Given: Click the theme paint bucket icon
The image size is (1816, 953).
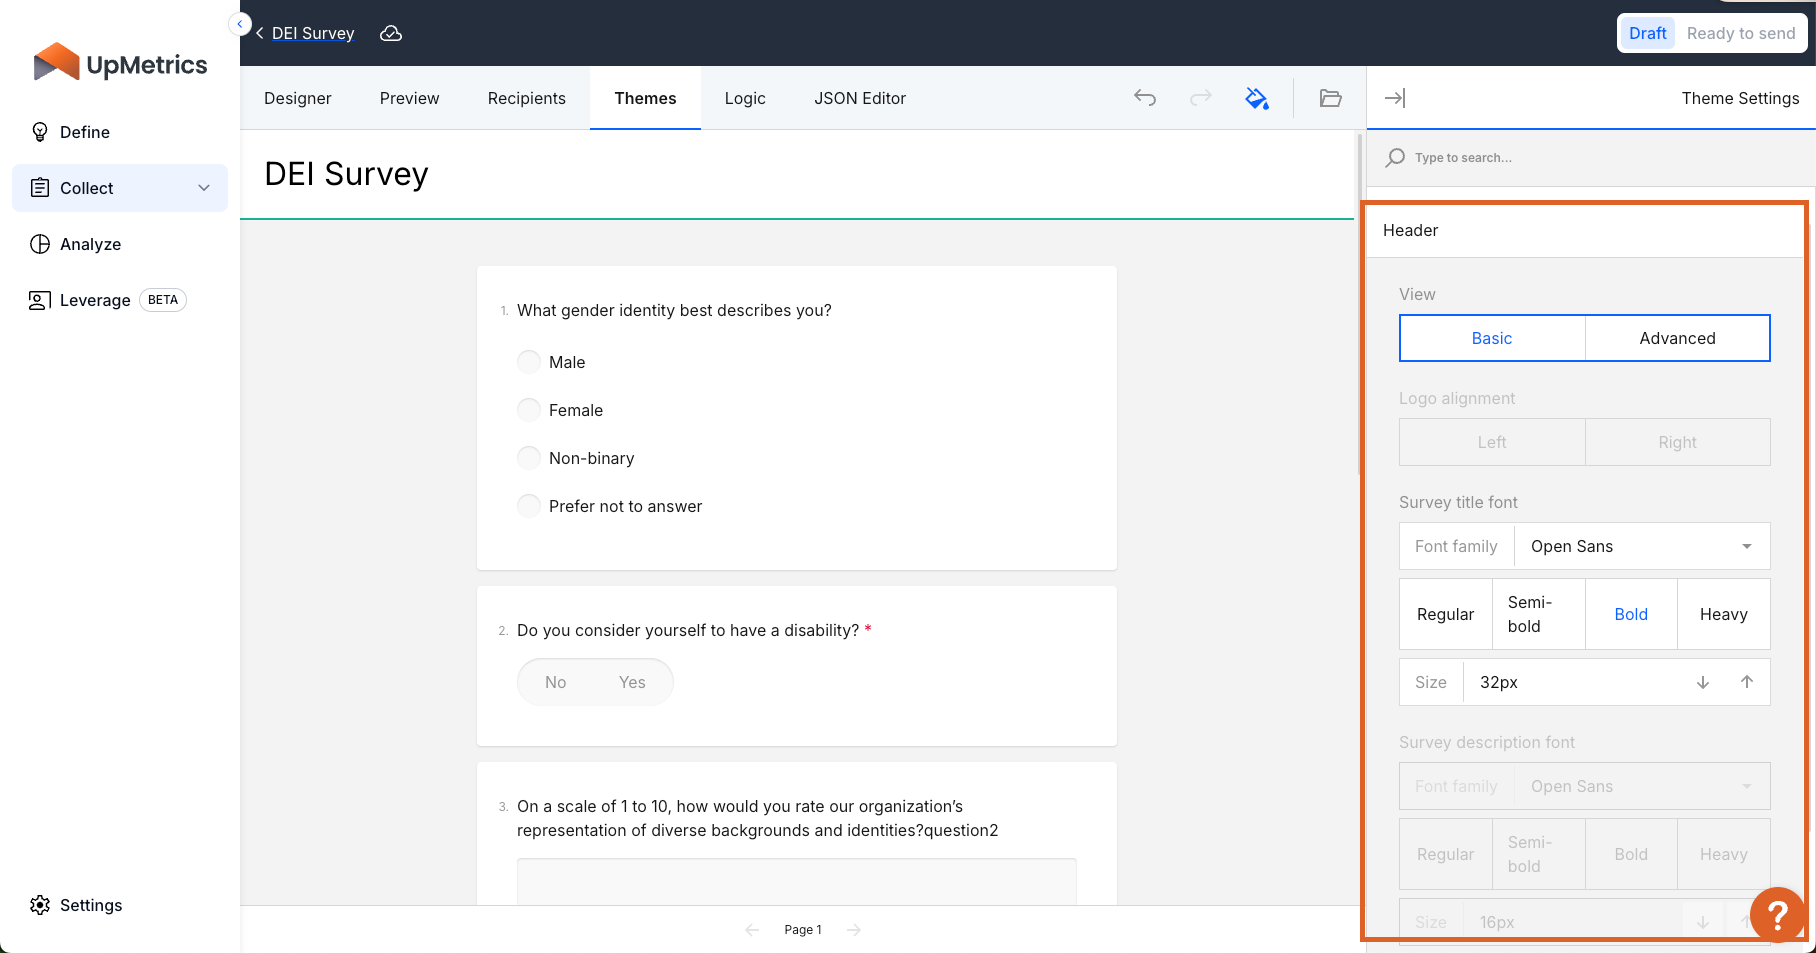Looking at the screenshot, I should tap(1257, 98).
